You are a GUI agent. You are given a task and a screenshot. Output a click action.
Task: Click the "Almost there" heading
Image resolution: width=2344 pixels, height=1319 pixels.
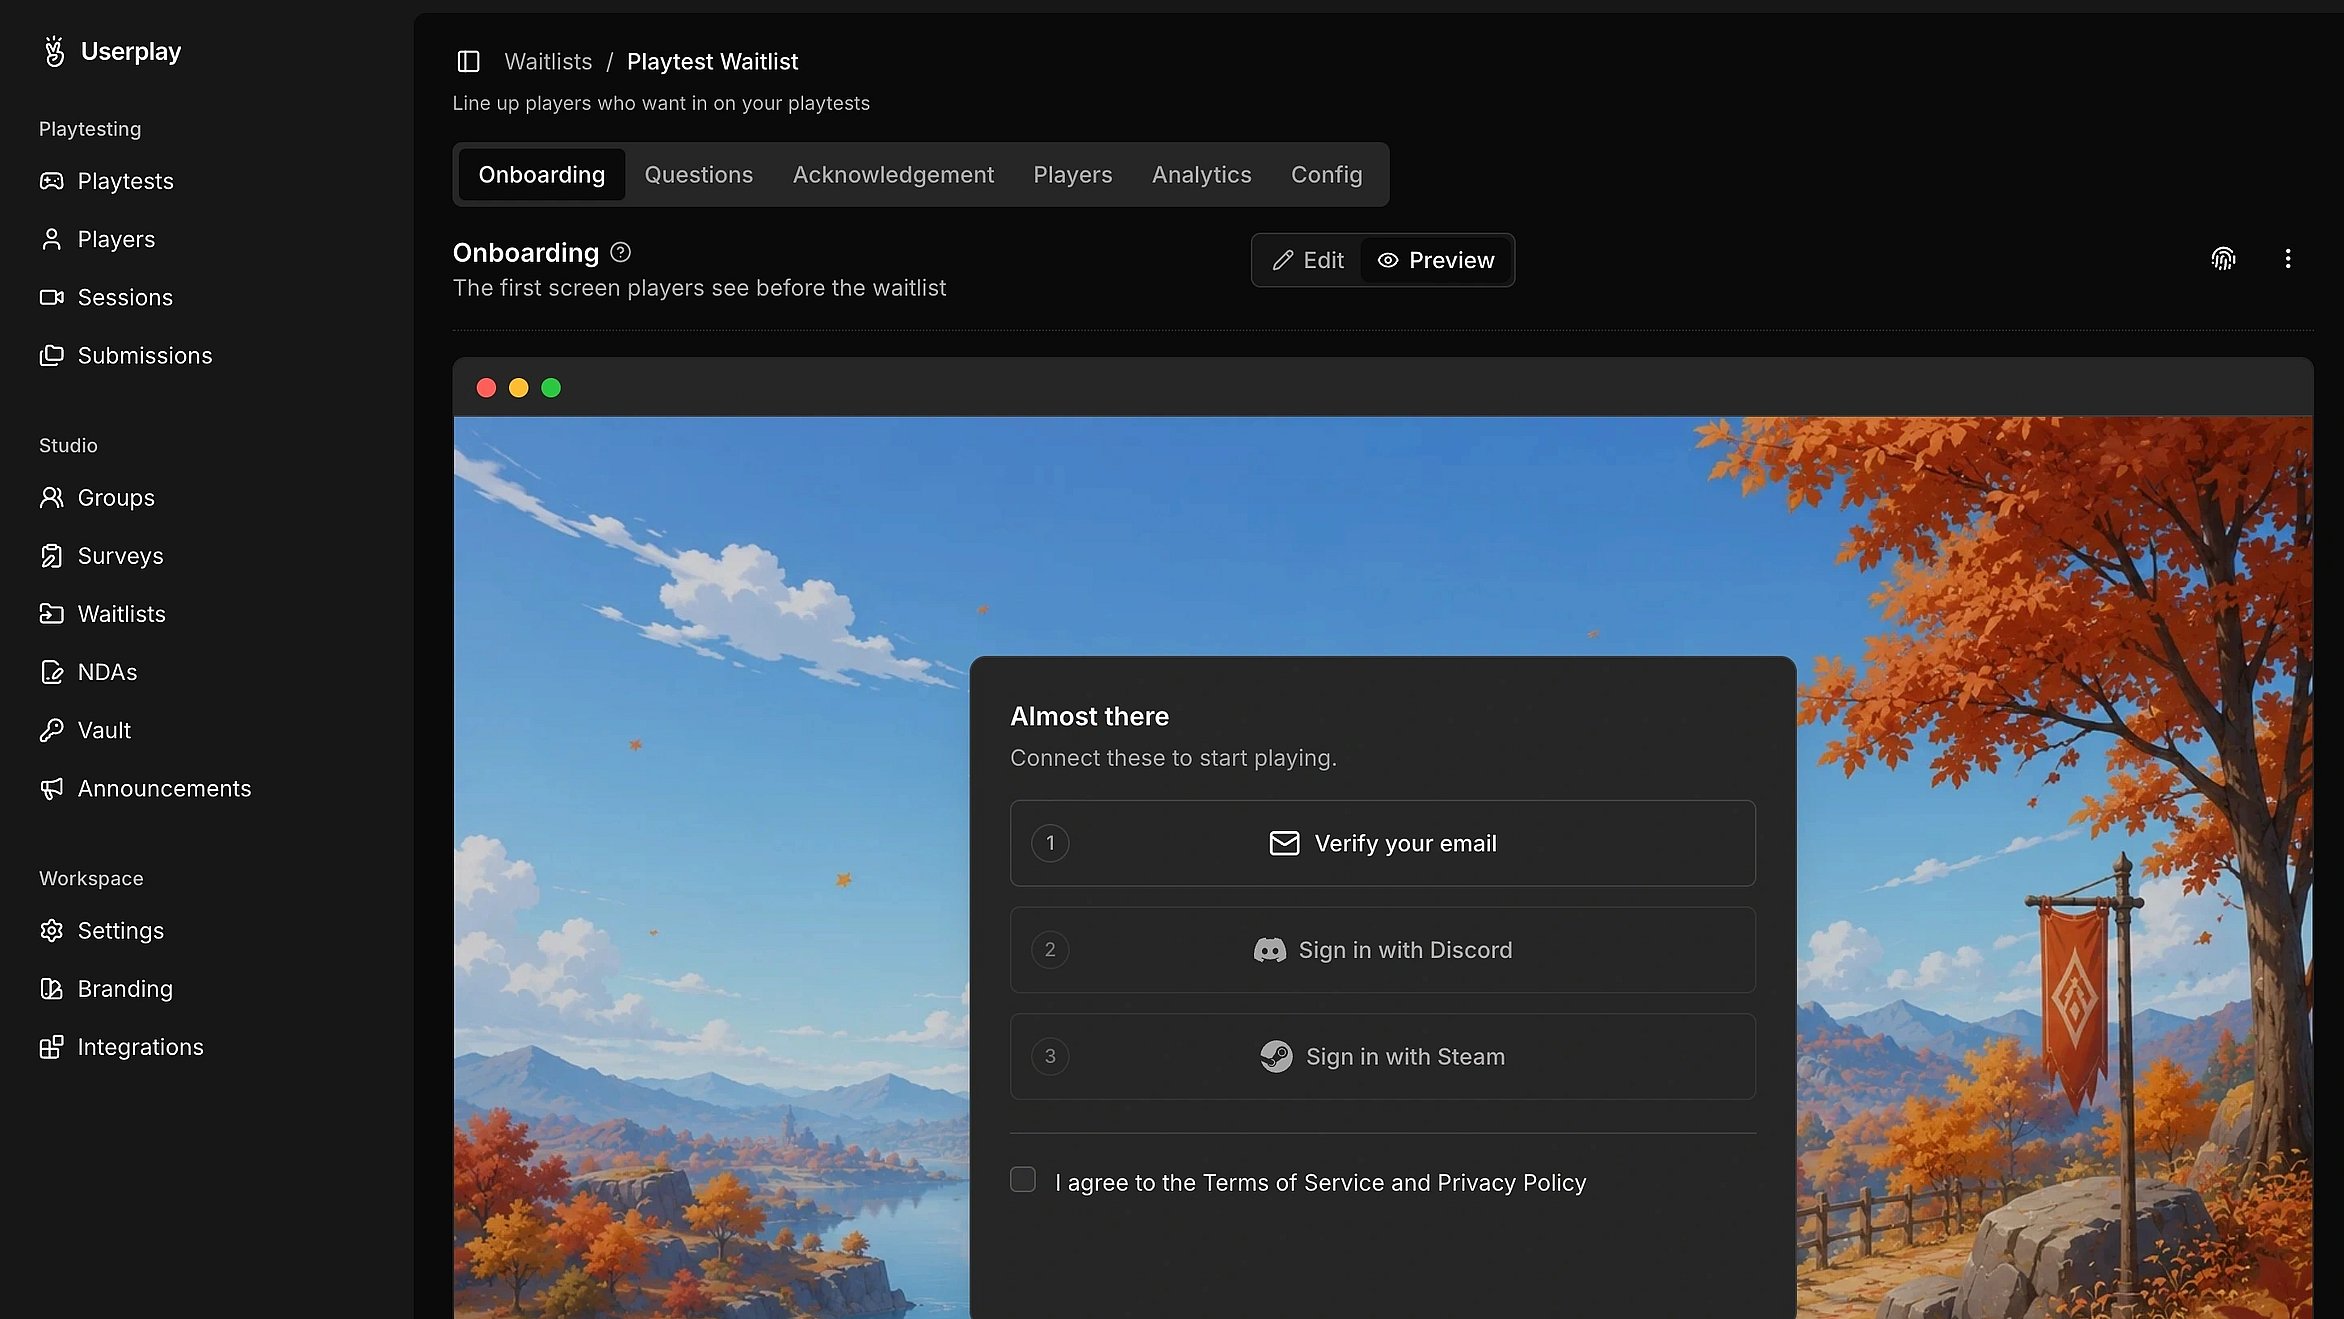pos(1089,716)
